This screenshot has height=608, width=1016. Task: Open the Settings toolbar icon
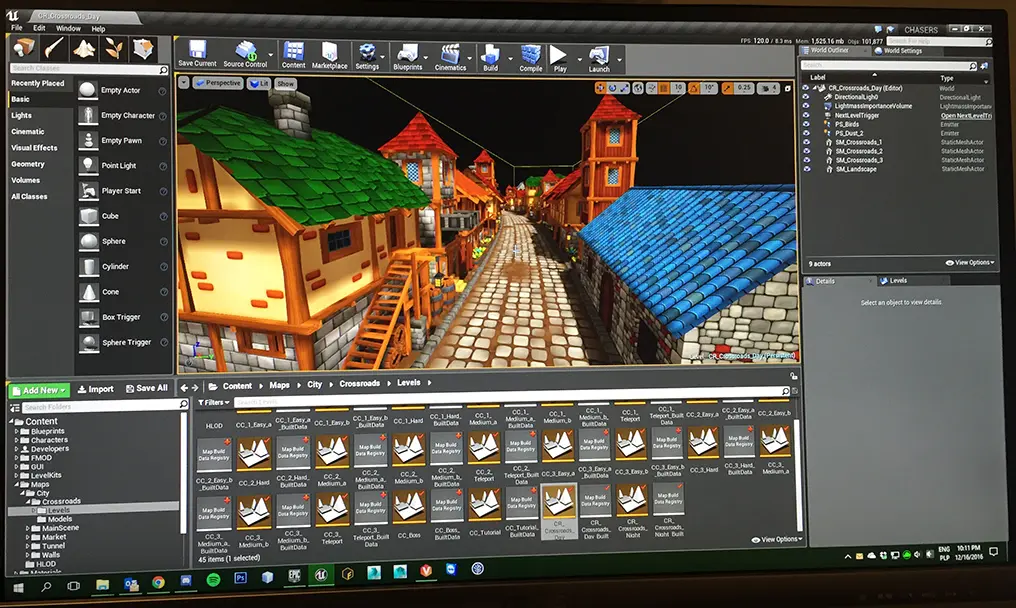pyautogui.click(x=367, y=56)
